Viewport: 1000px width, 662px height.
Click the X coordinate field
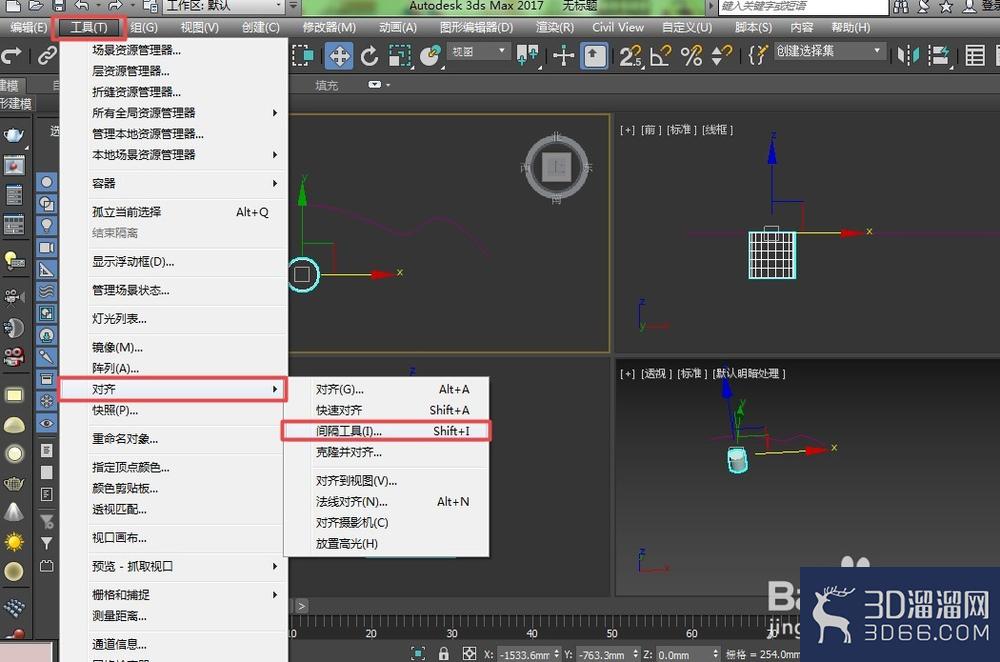(524, 655)
